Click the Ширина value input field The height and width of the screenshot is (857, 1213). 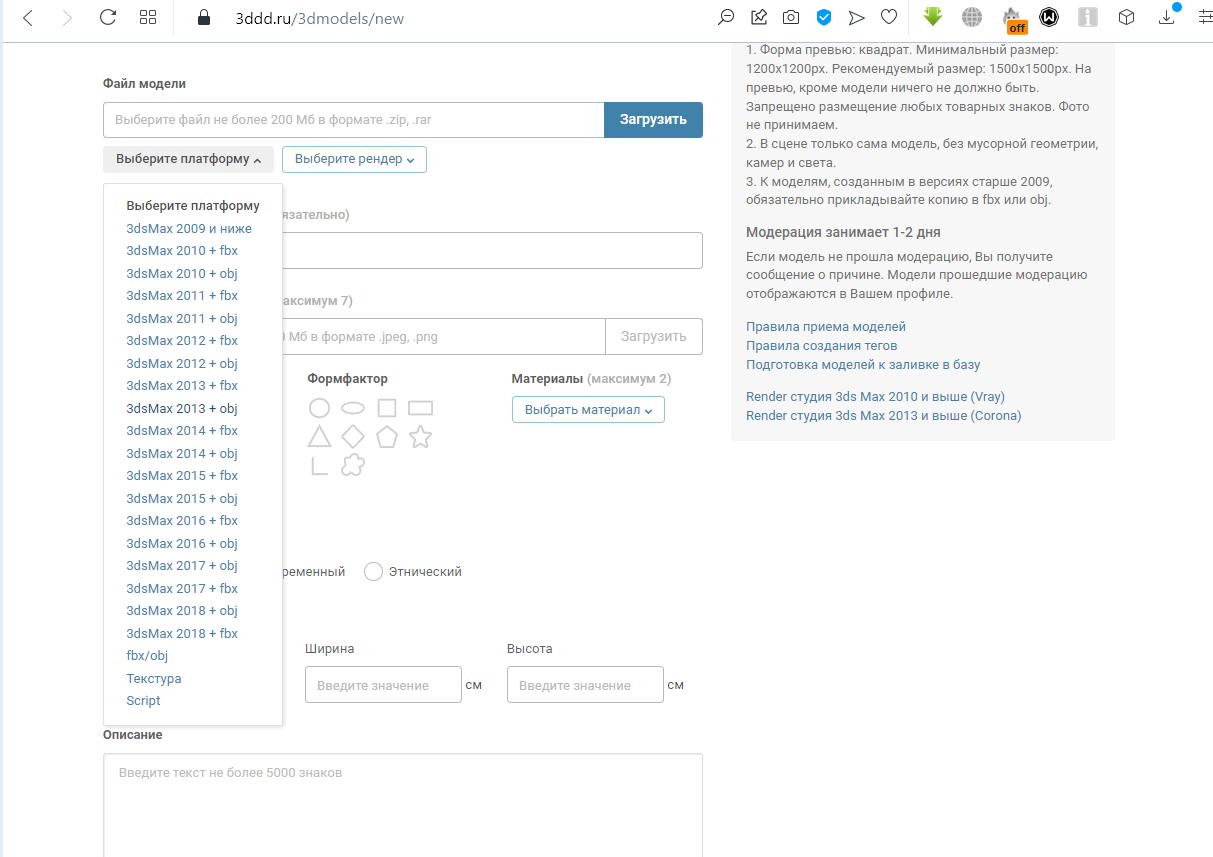click(383, 685)
